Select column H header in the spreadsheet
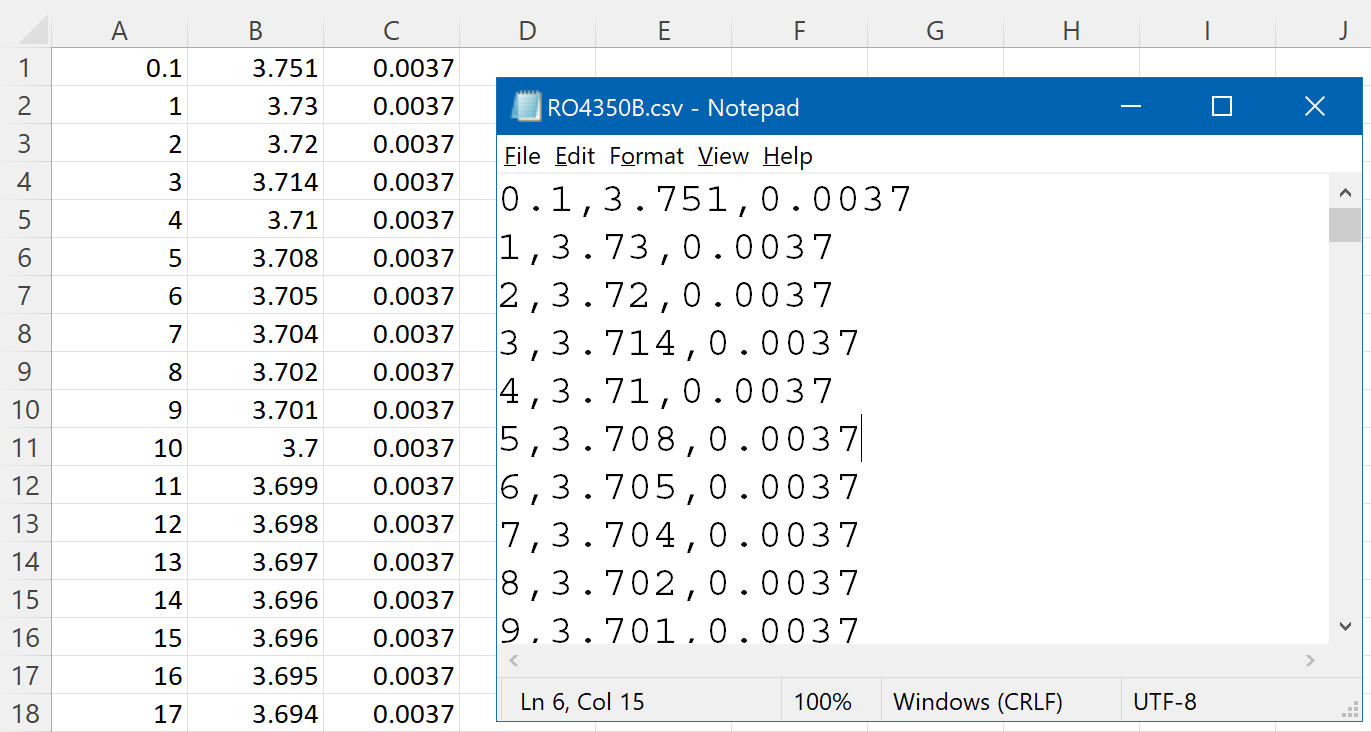The width and height of the screenshot is (1371, 732). click(x=1071, y=31)
